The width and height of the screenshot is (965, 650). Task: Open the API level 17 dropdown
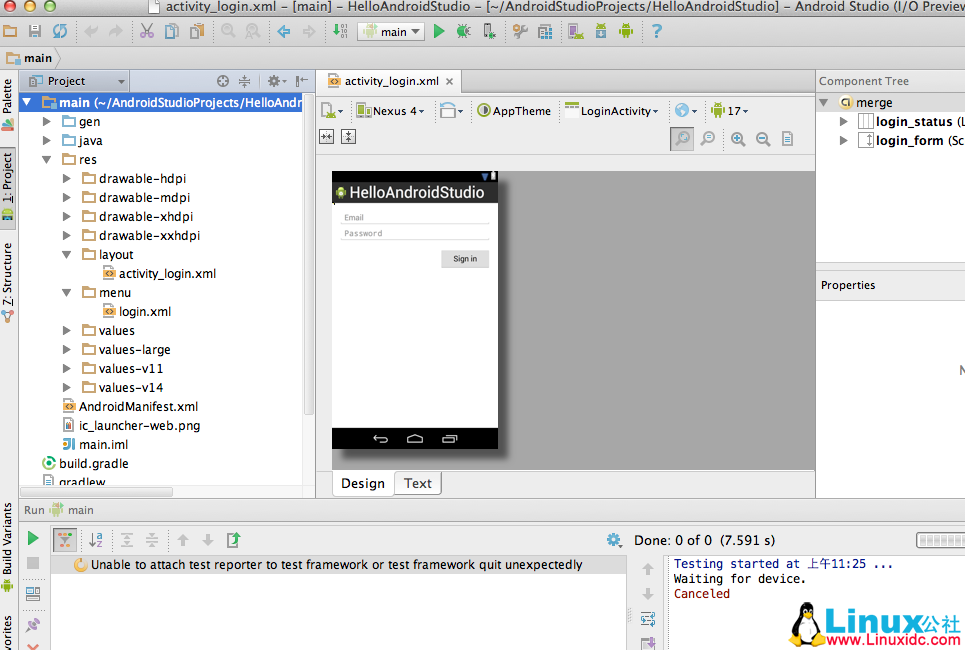pos(730,111)
